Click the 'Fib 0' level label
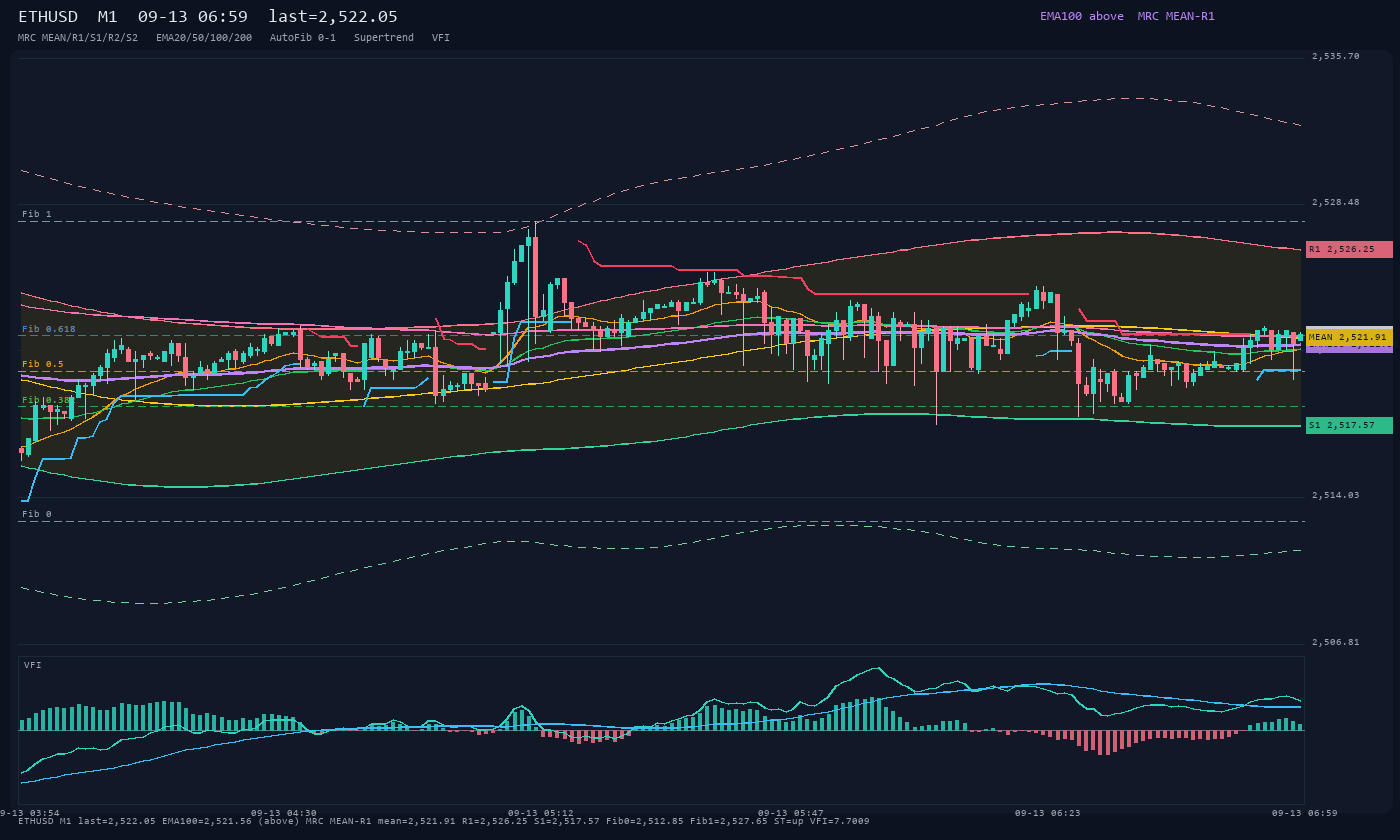 coord(37,514)
